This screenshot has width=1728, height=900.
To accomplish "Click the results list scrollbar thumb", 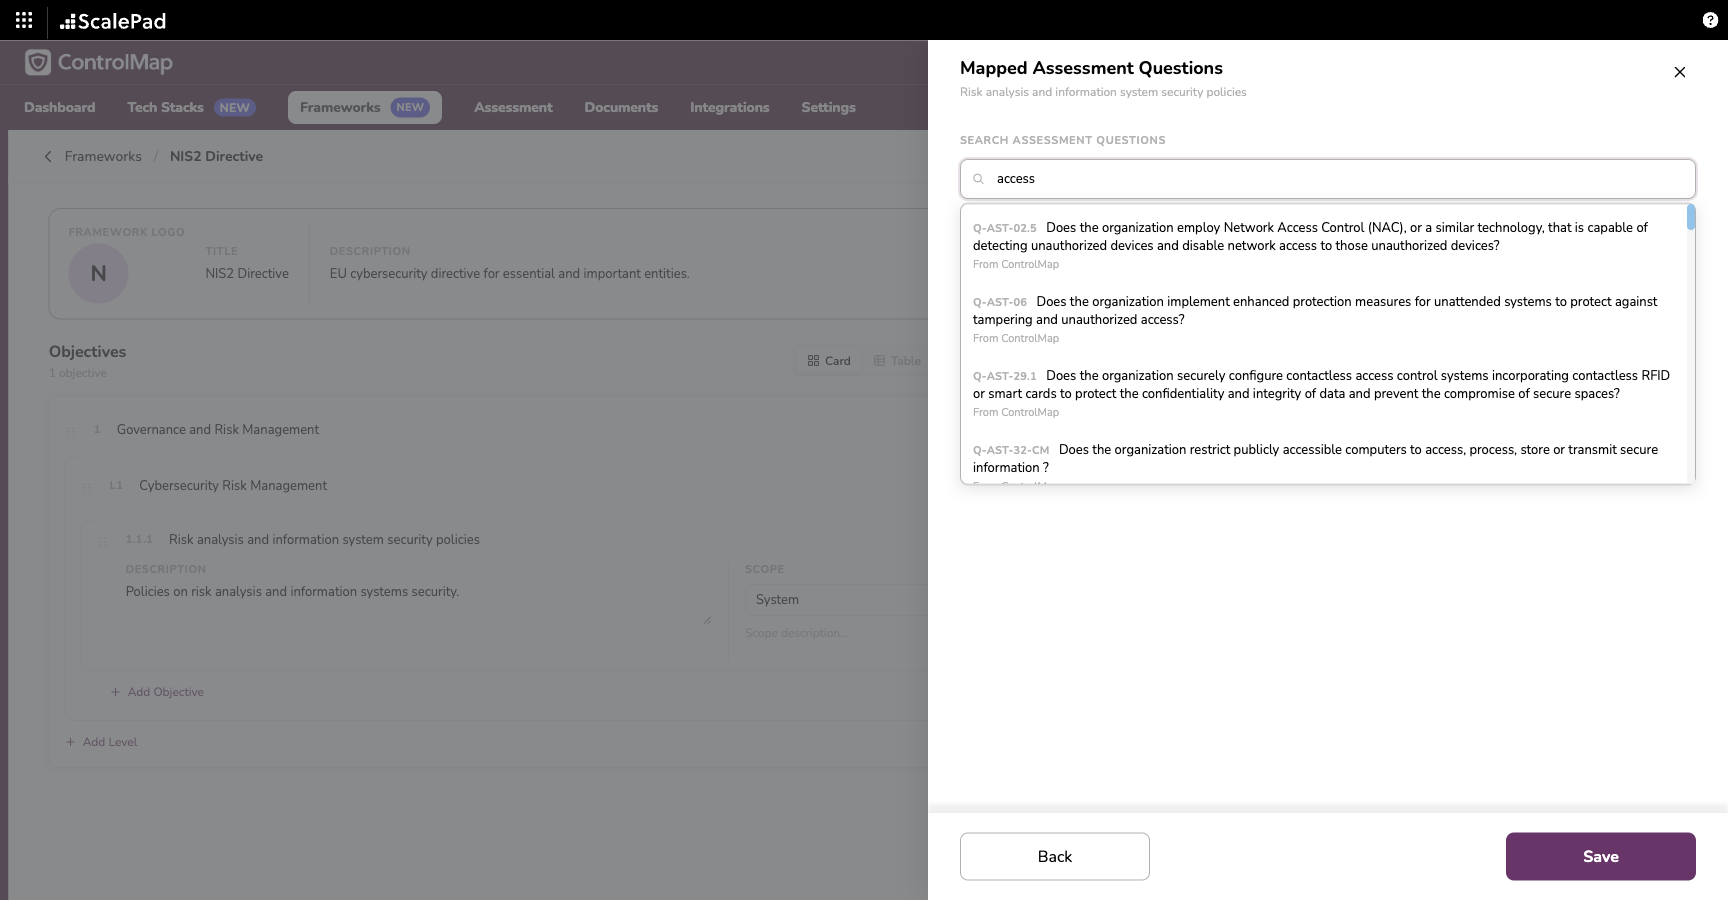I will tap(1691, 217).
